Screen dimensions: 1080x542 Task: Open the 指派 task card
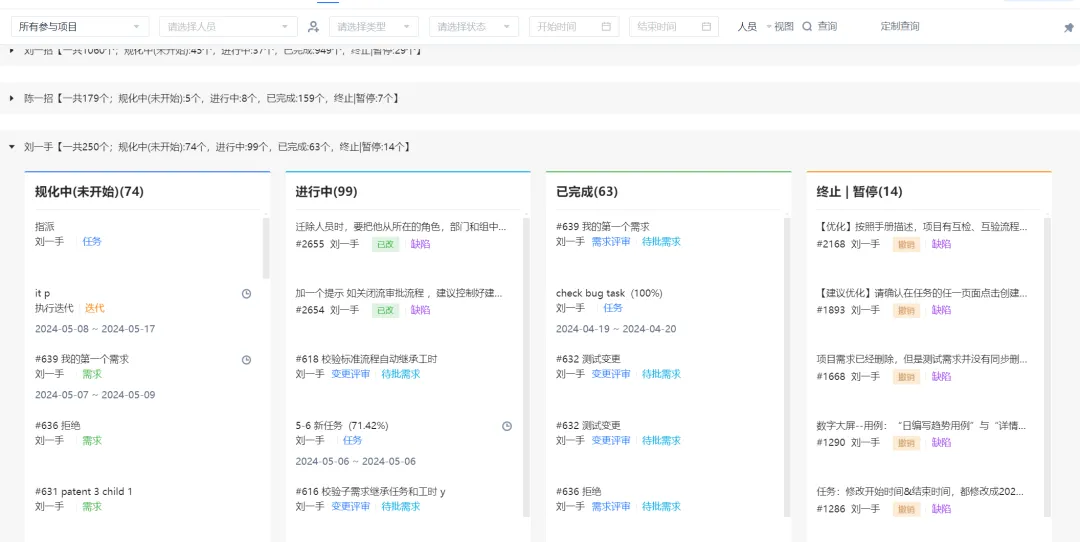click(45, 227)
